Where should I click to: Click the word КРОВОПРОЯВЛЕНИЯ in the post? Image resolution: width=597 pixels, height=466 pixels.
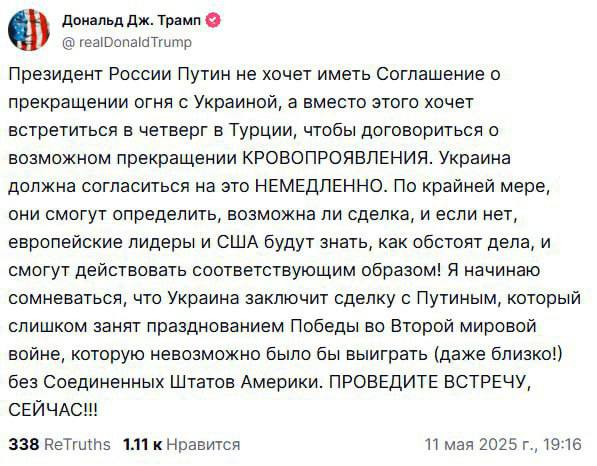pyautogui.click(x=338, y=158)
